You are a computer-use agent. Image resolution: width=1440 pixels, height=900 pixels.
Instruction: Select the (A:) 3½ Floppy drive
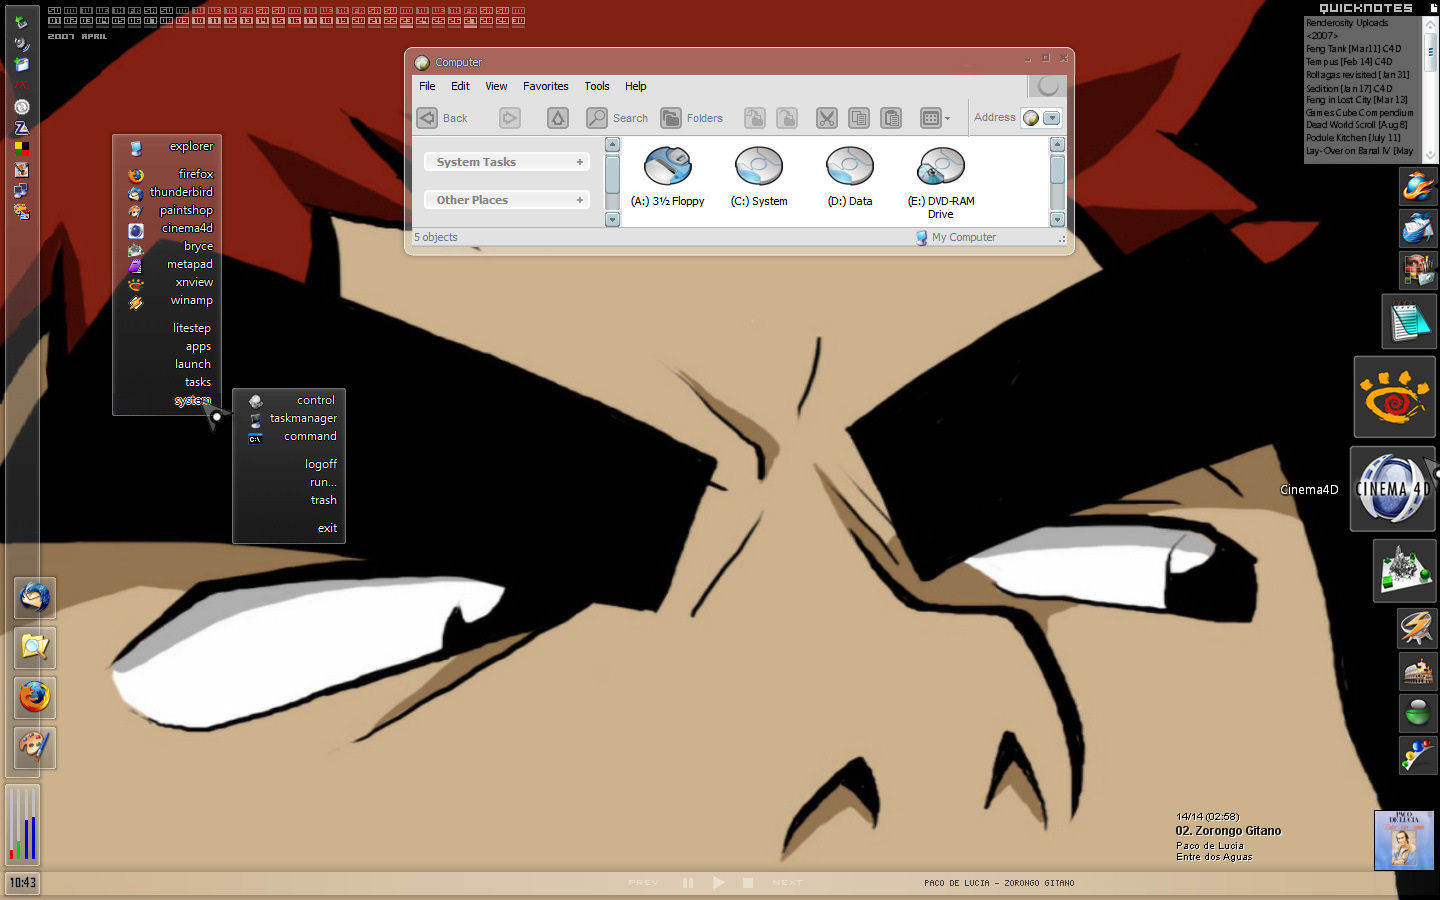click(668, 177)
